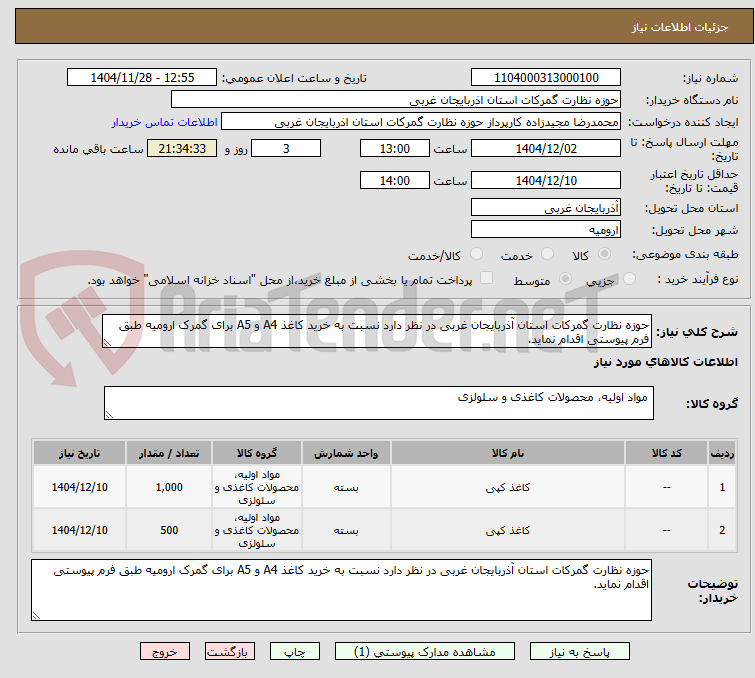Click the خروج exit button
The height and width of the screenshot is (678, 755).
[x=165, y=652]
